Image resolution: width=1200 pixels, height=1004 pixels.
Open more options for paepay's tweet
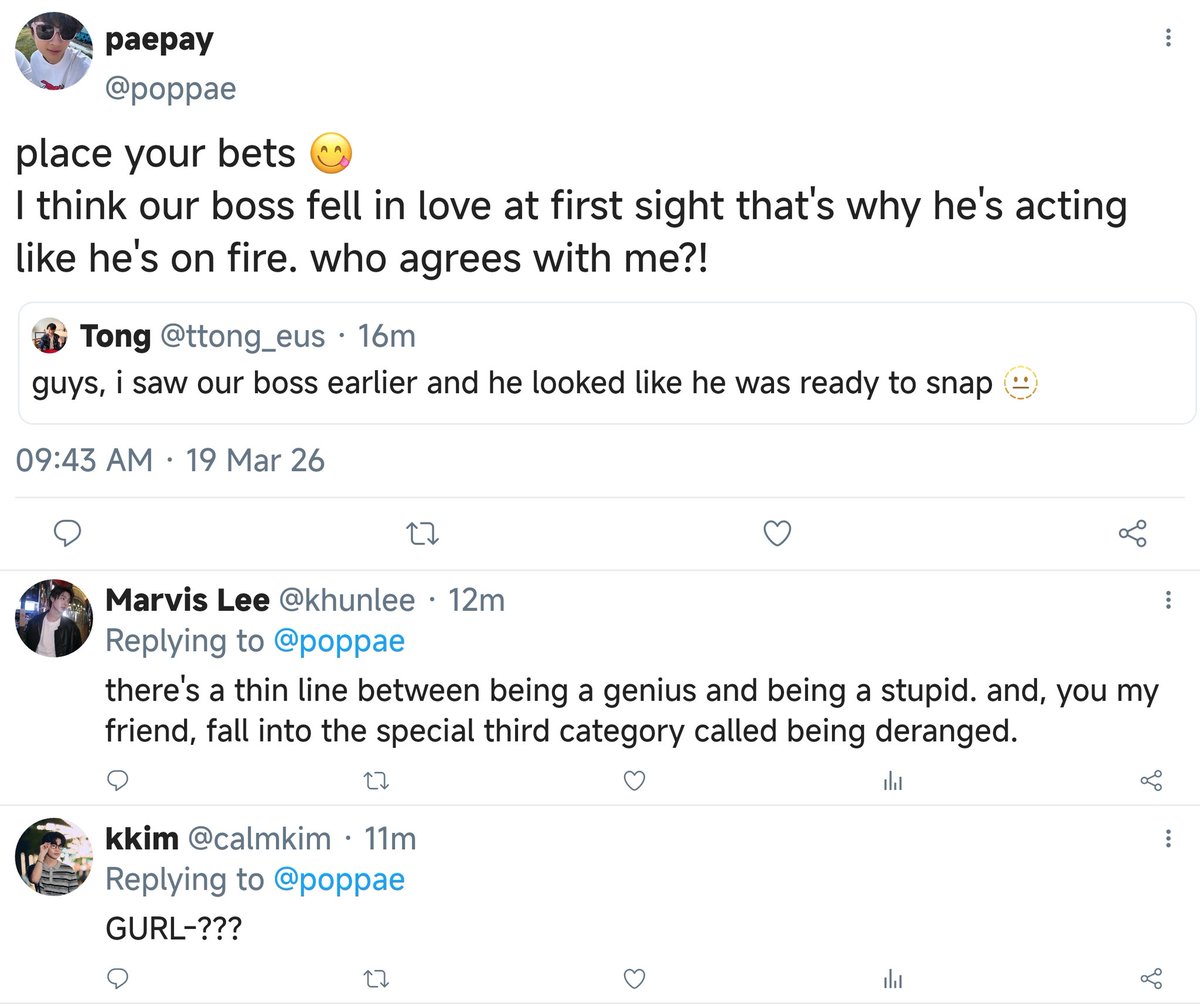pyautogui.click(x=1168, y=38)
